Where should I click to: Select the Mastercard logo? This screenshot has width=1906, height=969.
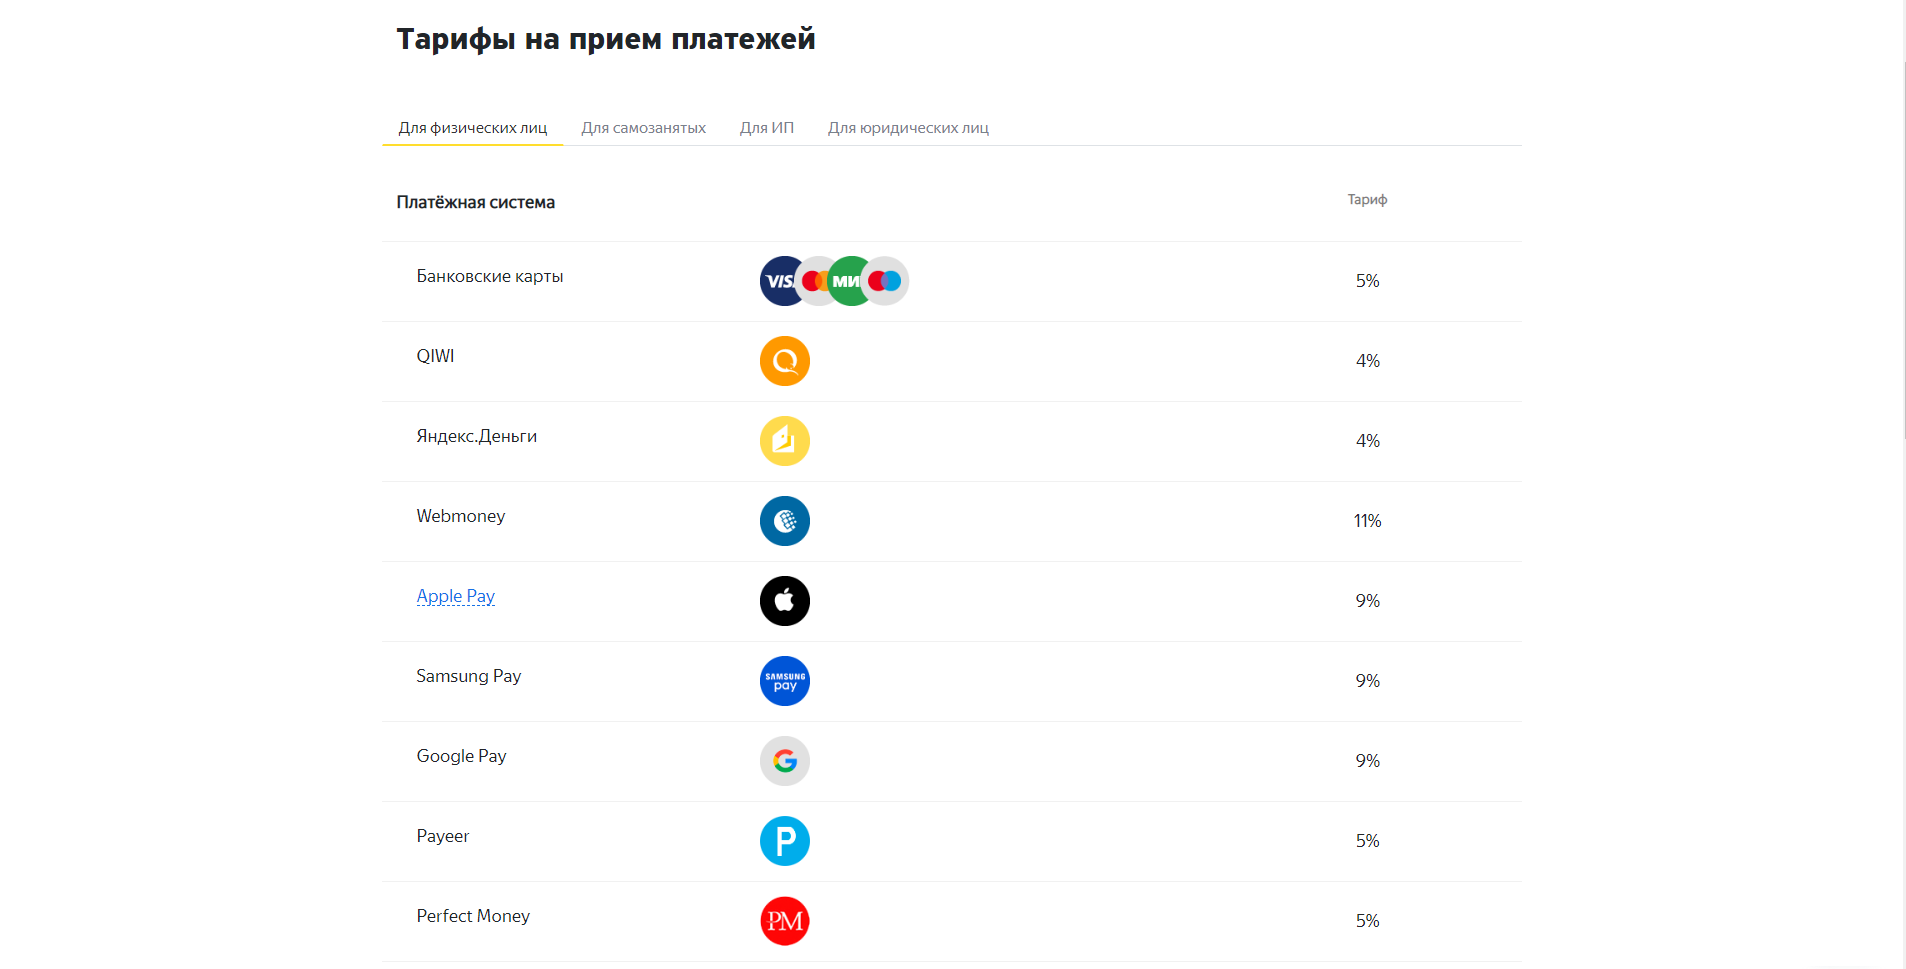tap(815, 281)
